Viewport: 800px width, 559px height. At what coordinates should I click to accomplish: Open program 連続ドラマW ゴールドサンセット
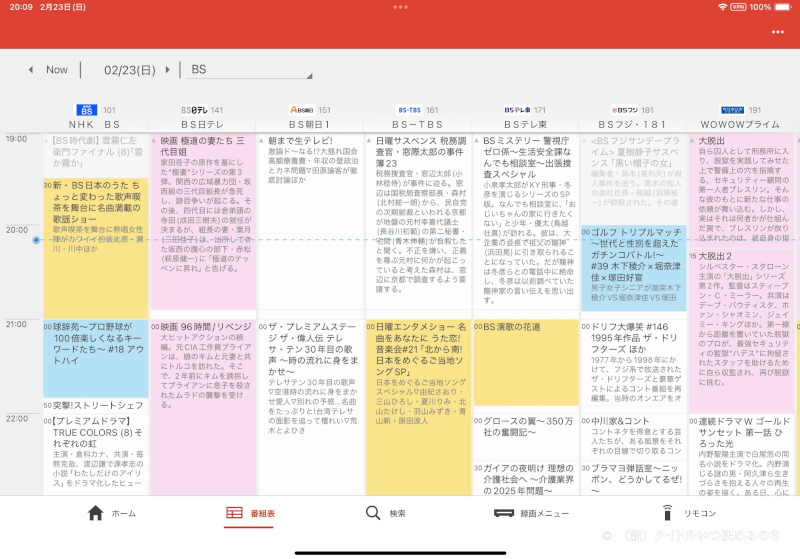(x=741, y=454)
